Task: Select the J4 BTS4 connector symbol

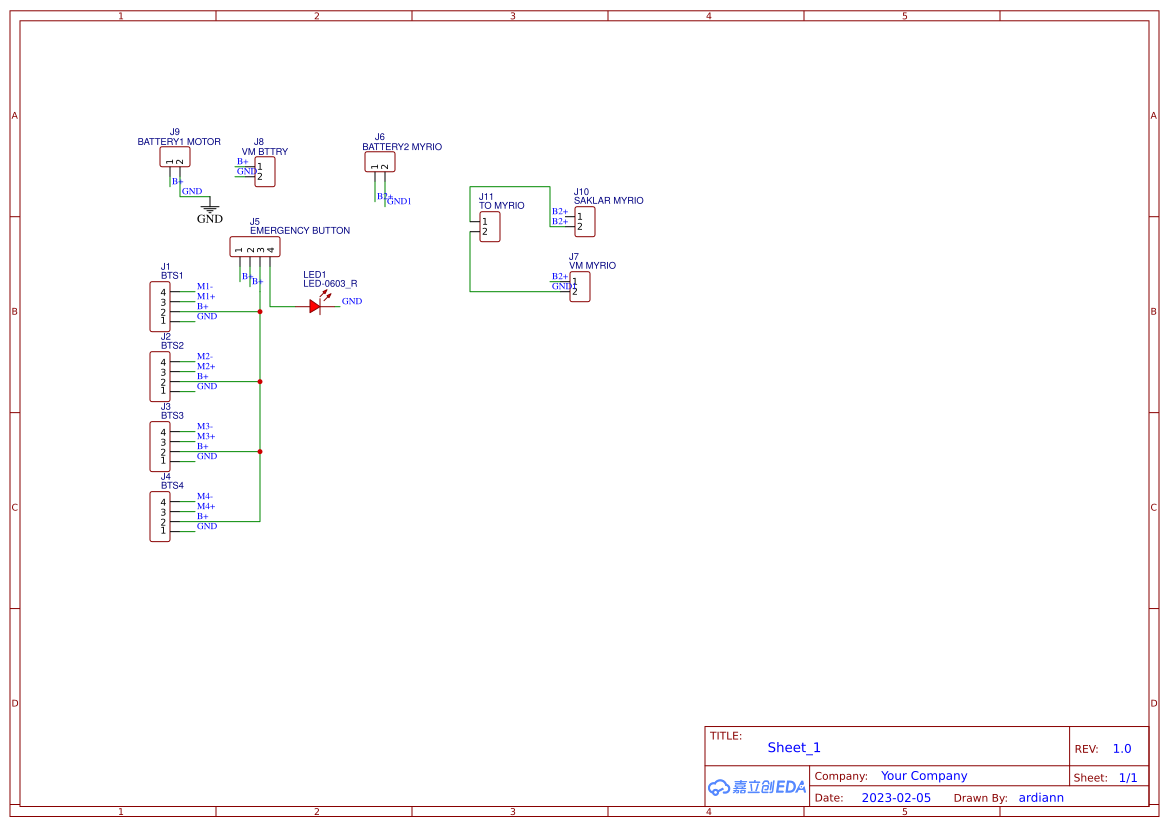Action: 161,514
